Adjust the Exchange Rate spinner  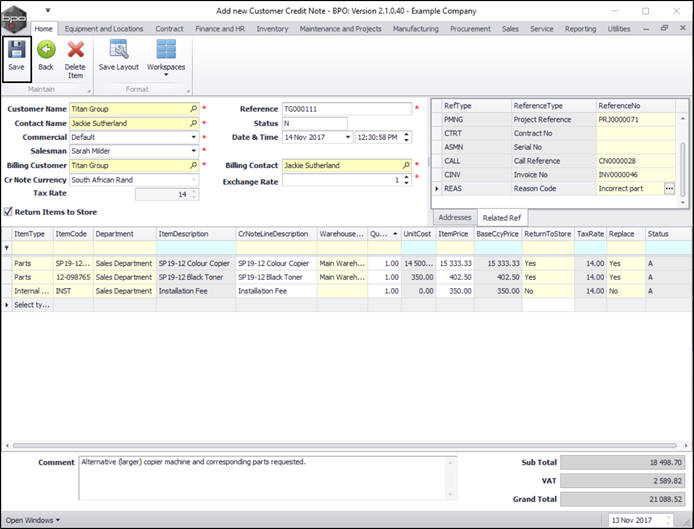click(x=406, y=180)
